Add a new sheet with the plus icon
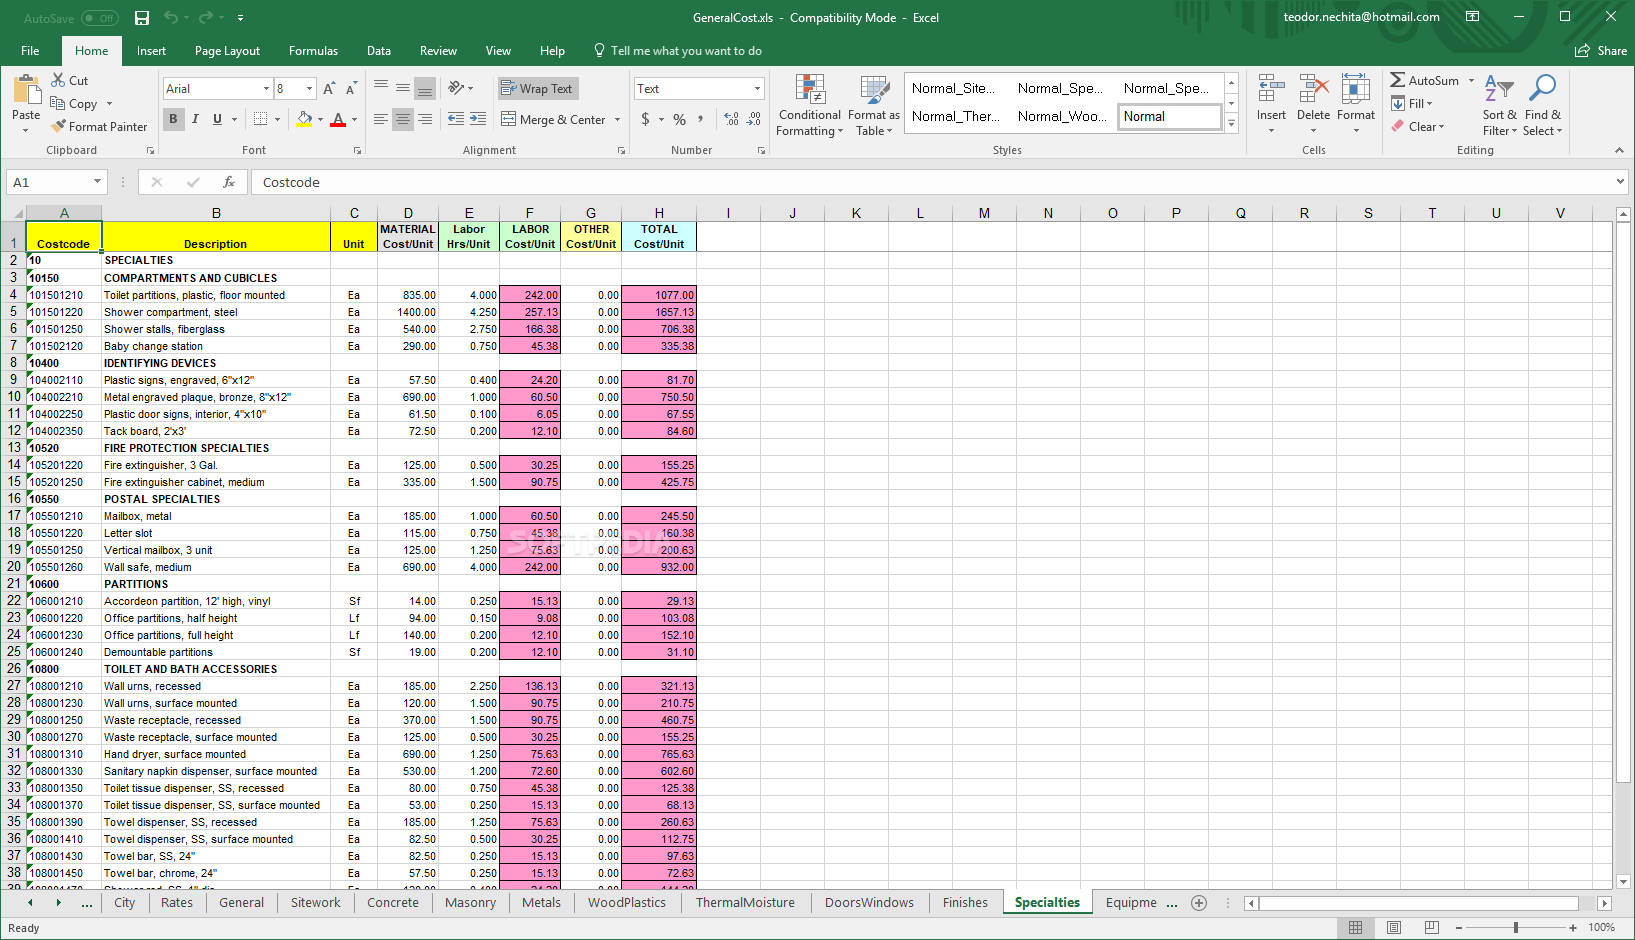 pyautogui.click(x=1199, y=903)
